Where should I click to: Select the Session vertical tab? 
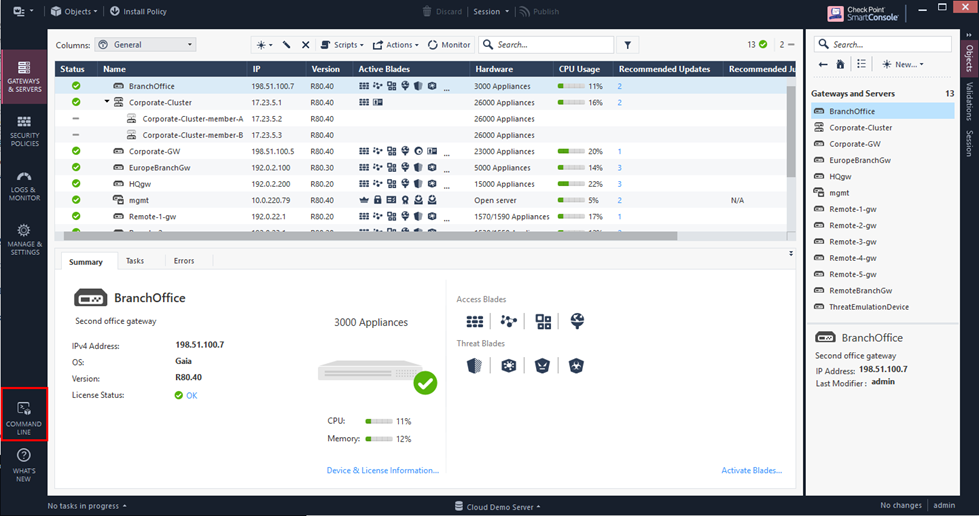click(x=970, y=143)
